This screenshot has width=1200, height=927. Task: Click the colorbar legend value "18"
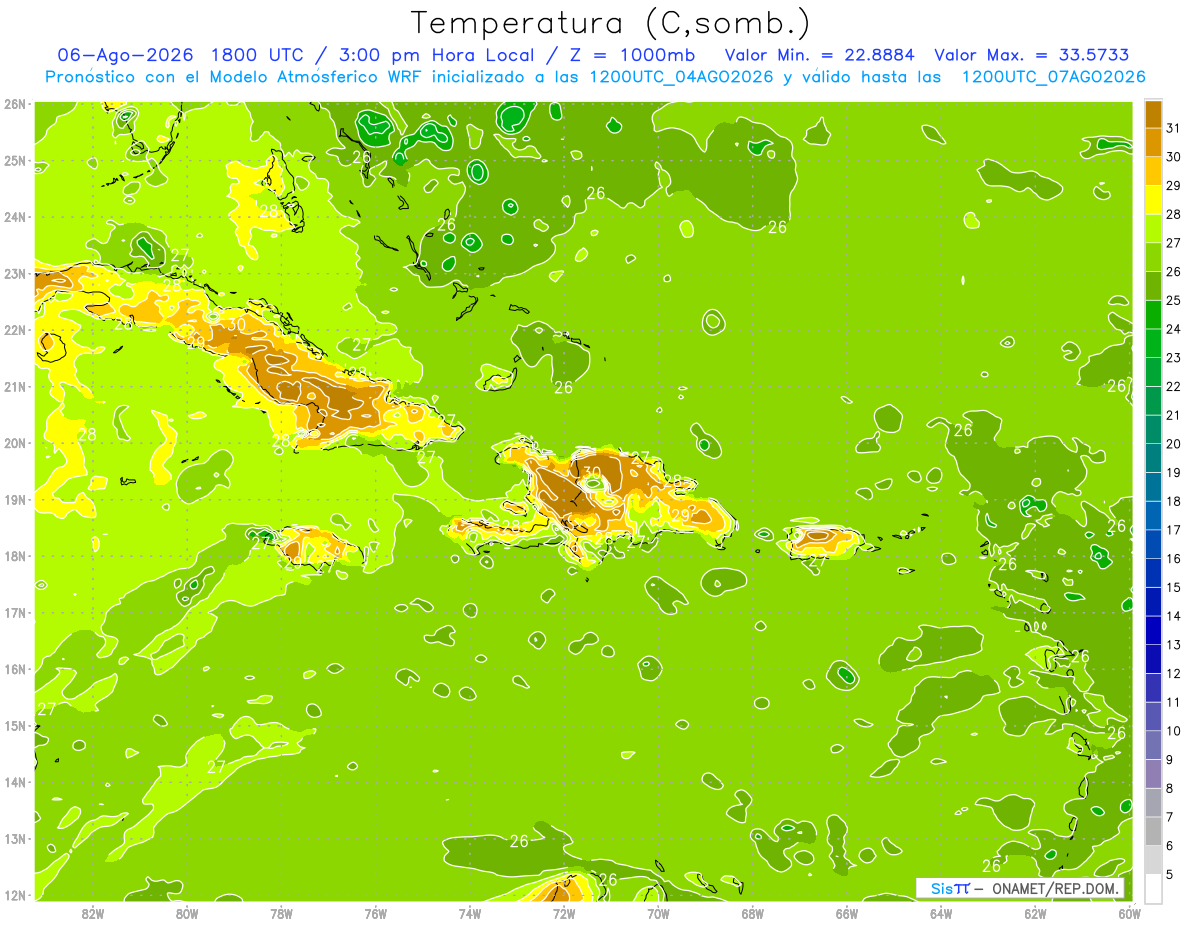pyautogui.click(x=1173, y=501)
